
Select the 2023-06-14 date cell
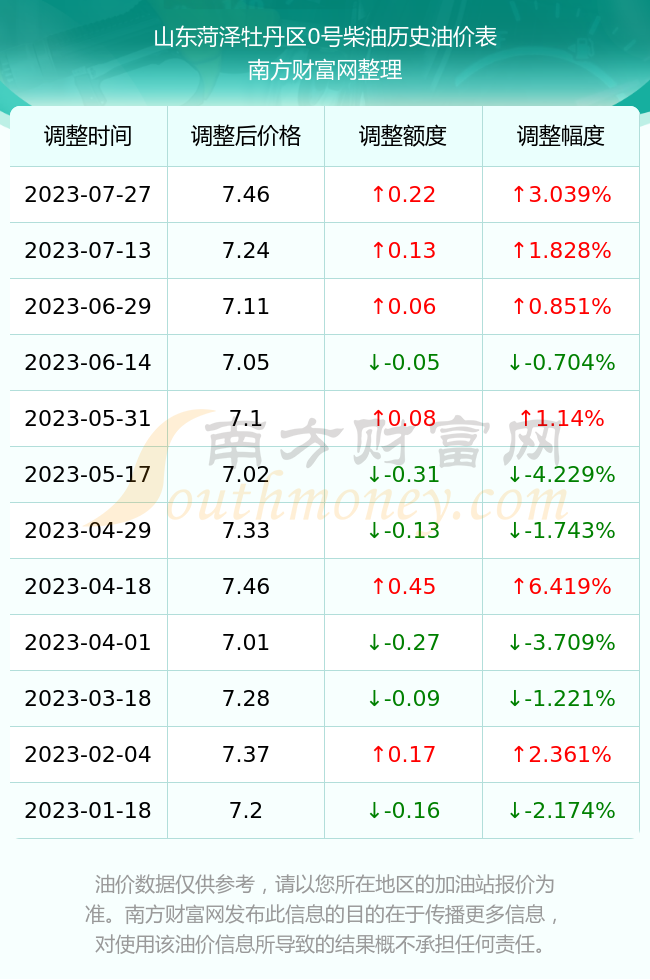88,362
